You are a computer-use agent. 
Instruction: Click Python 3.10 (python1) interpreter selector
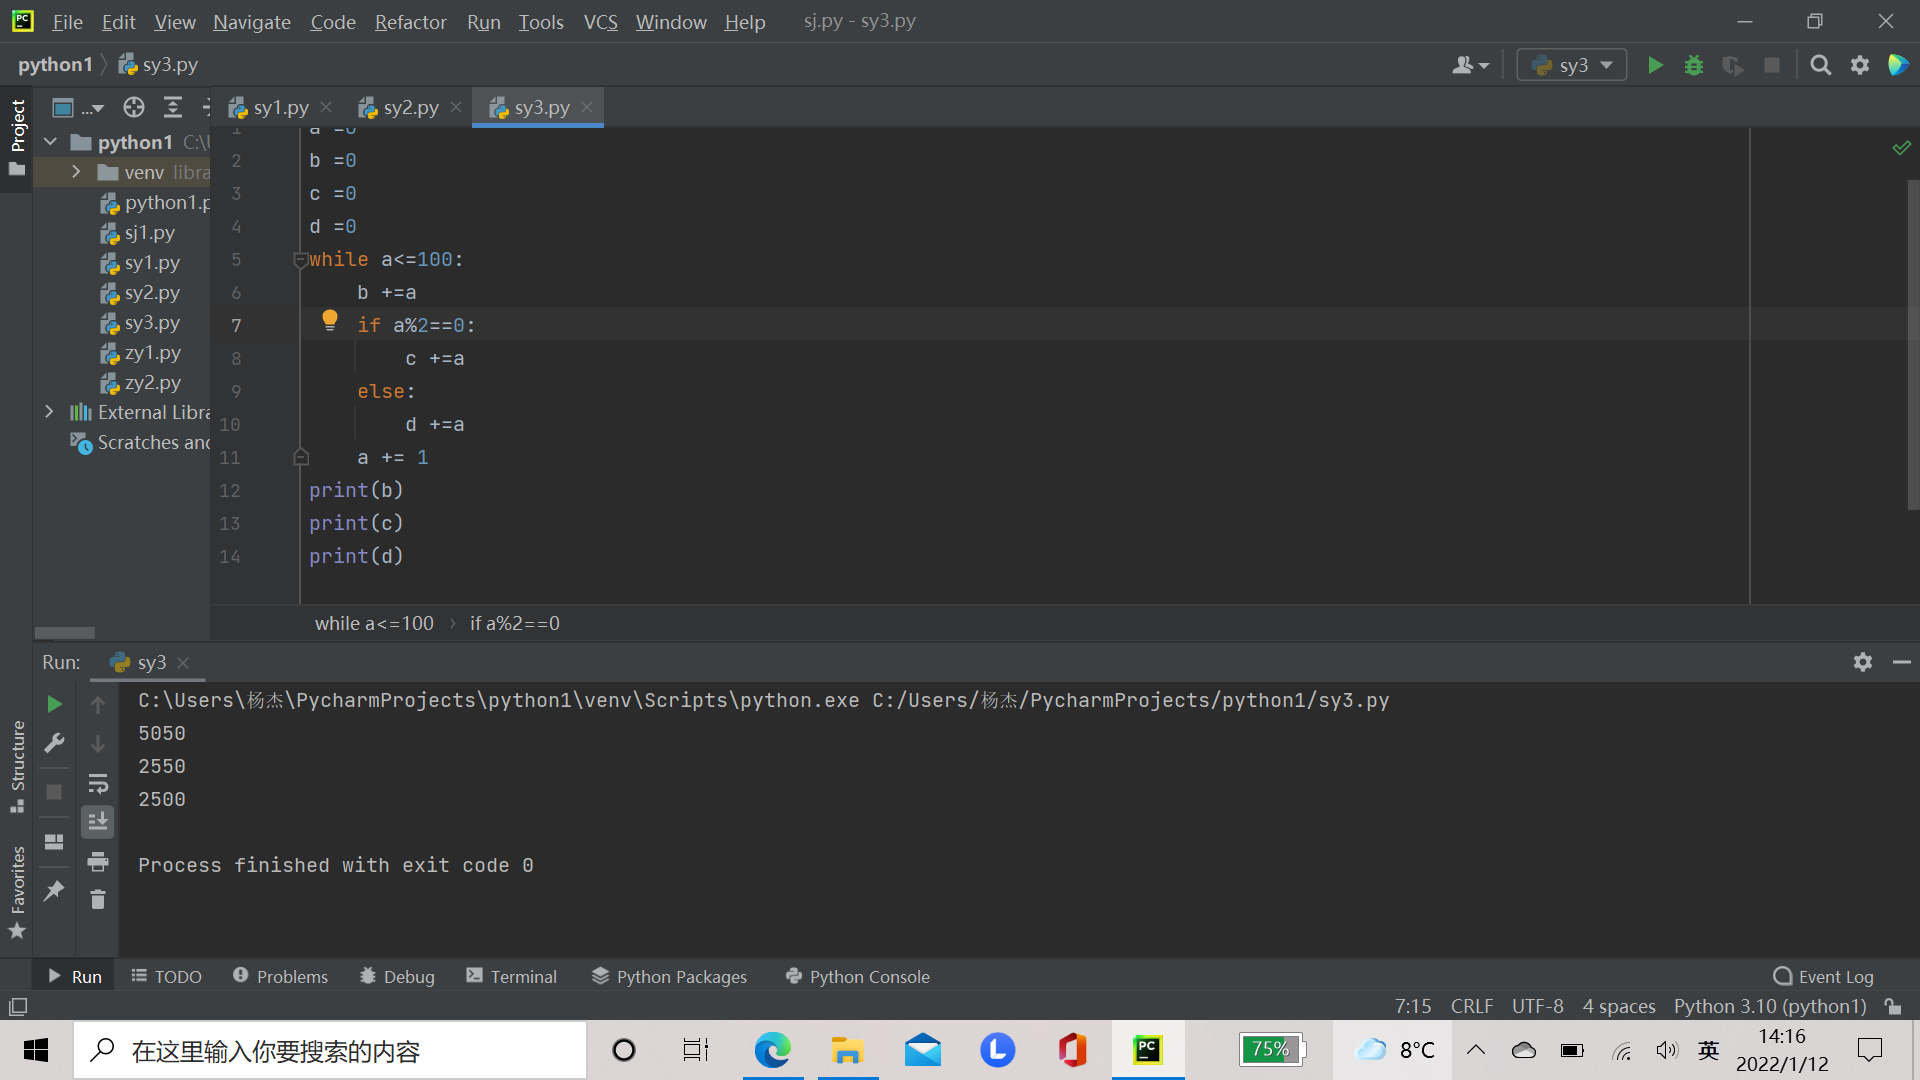(1770, 1006)
